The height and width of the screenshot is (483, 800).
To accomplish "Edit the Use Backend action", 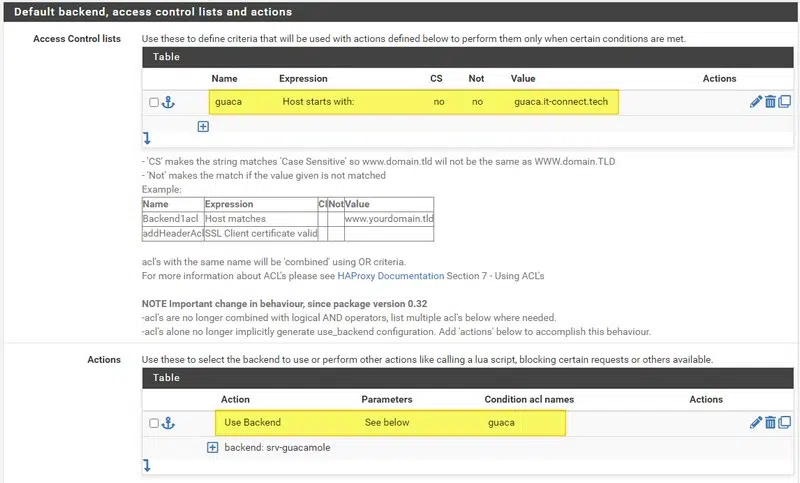I will 756,422.
